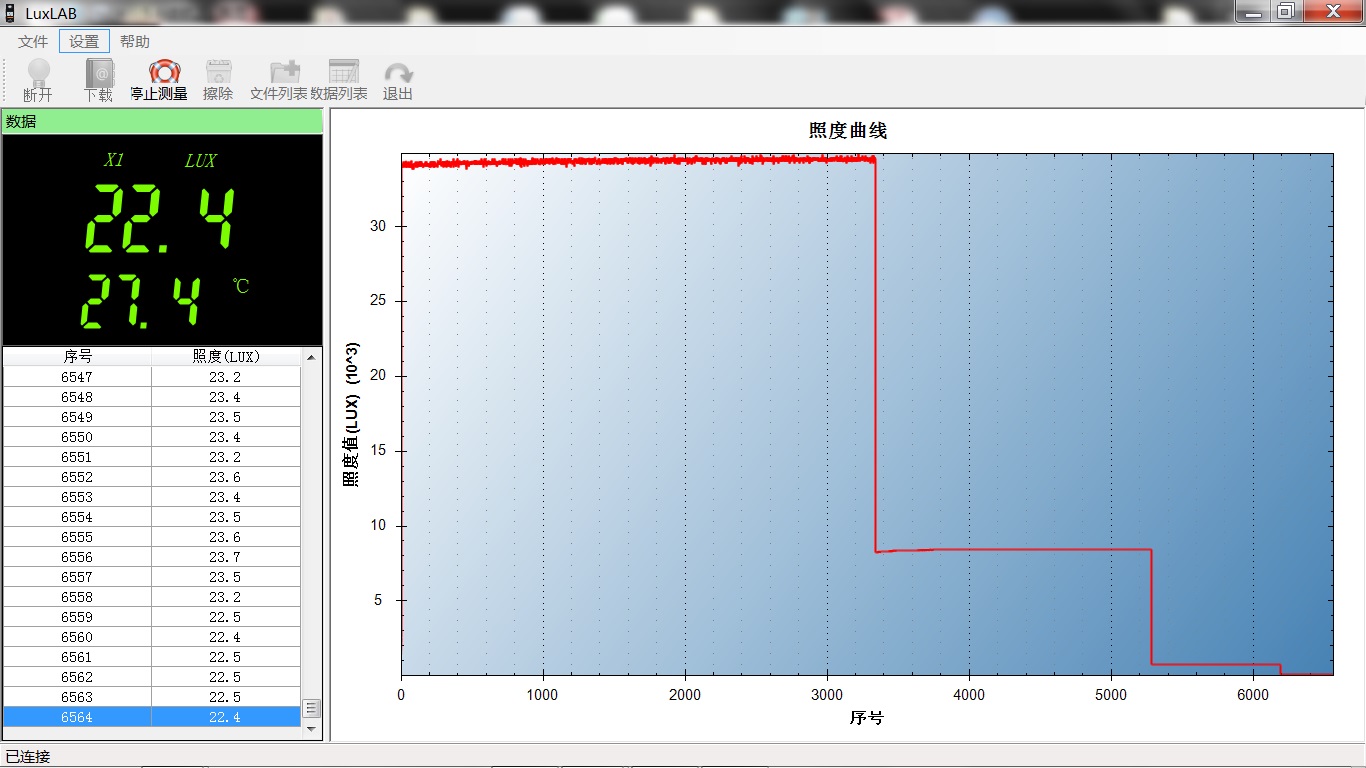Click the 已连接 status bar text
The image size is (1366, 768).
coord(28,756)
